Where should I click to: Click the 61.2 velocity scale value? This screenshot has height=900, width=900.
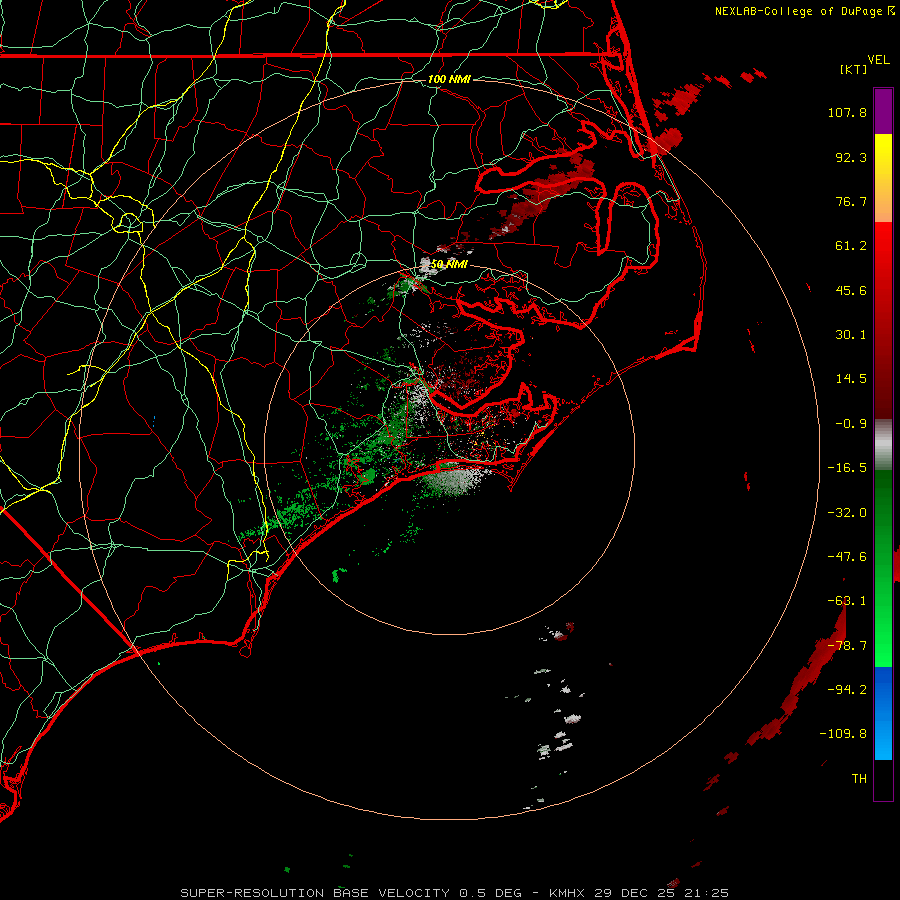[x=851, y=246]
